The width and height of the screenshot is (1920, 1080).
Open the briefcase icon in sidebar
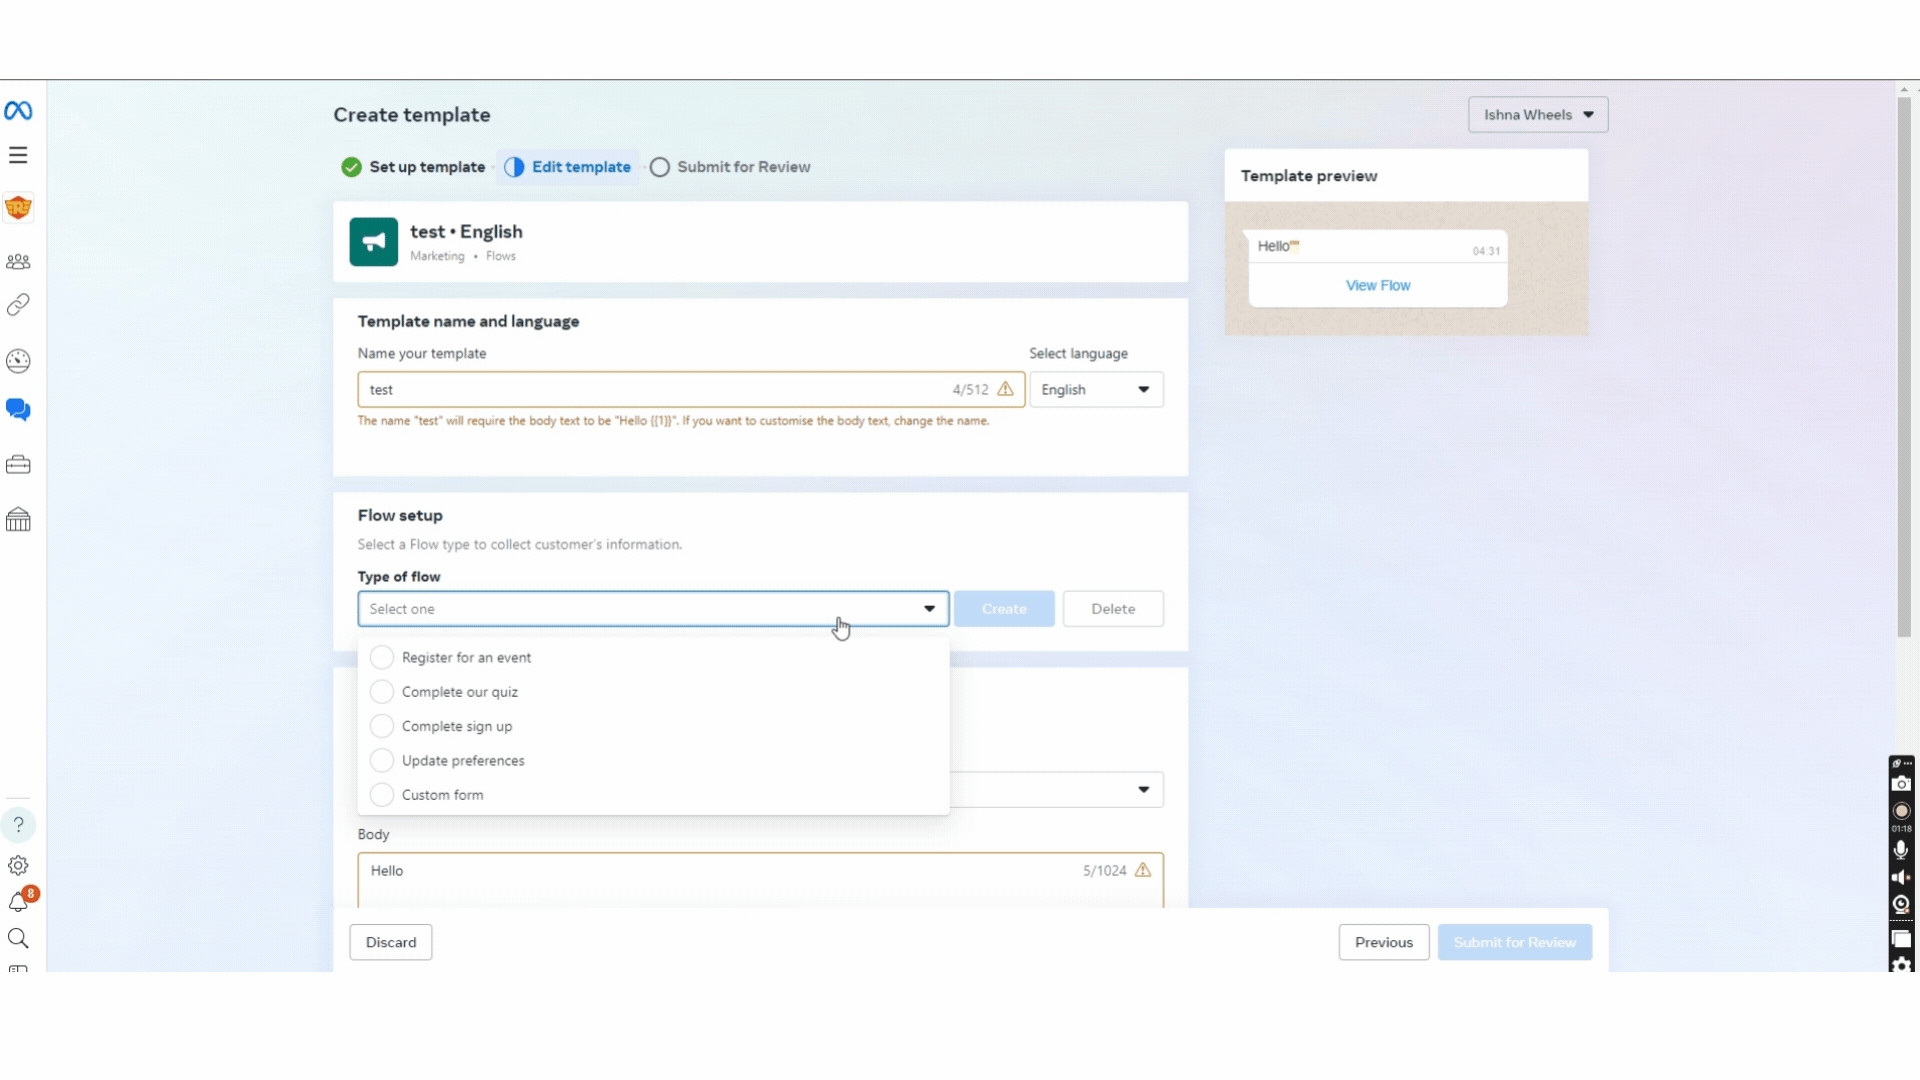click(x=18, y=465)
